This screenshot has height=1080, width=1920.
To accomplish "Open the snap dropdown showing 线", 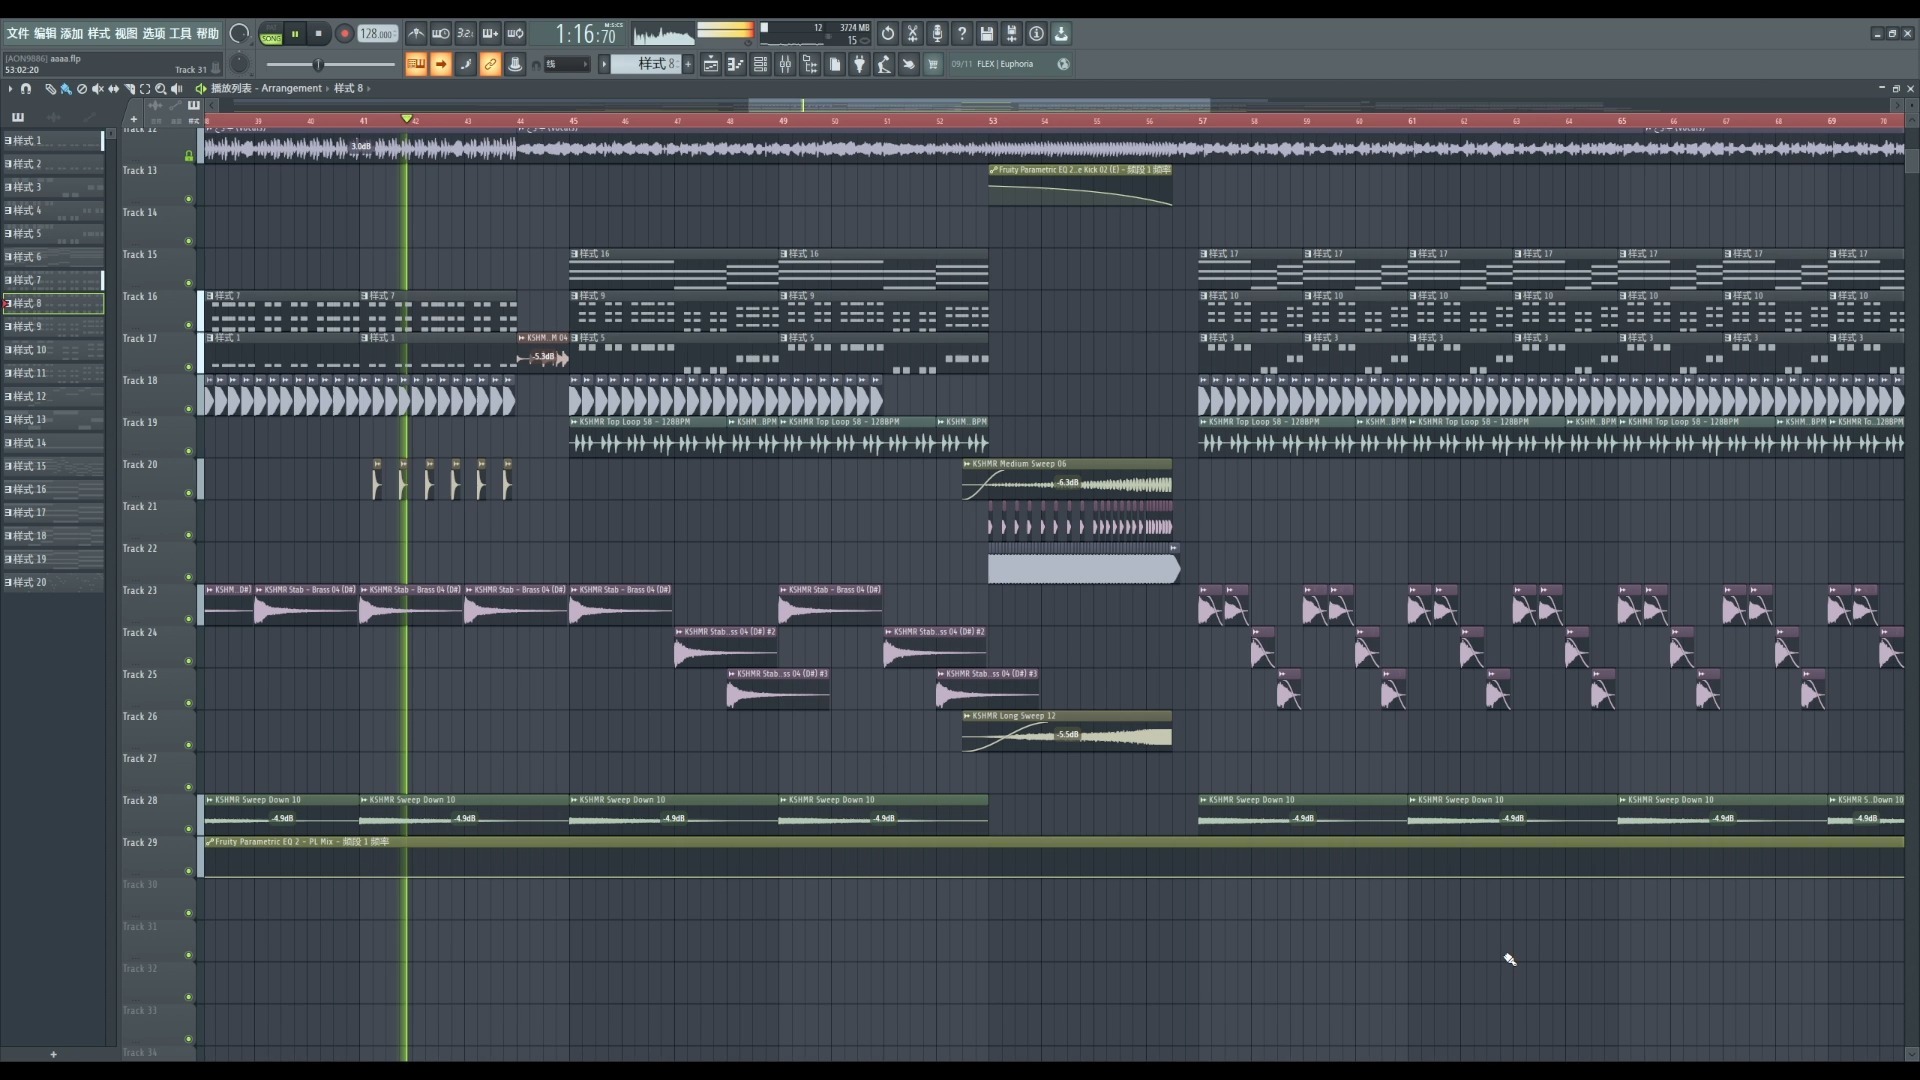I will (x=566, y=64).
